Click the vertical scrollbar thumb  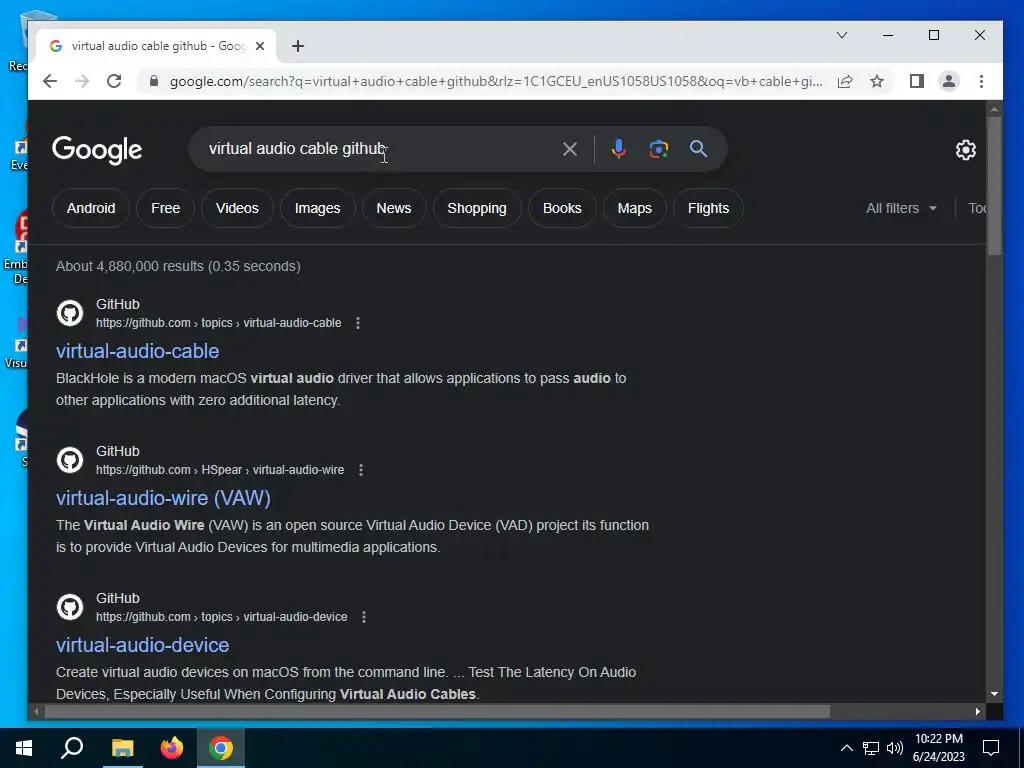tap(994, 185)
